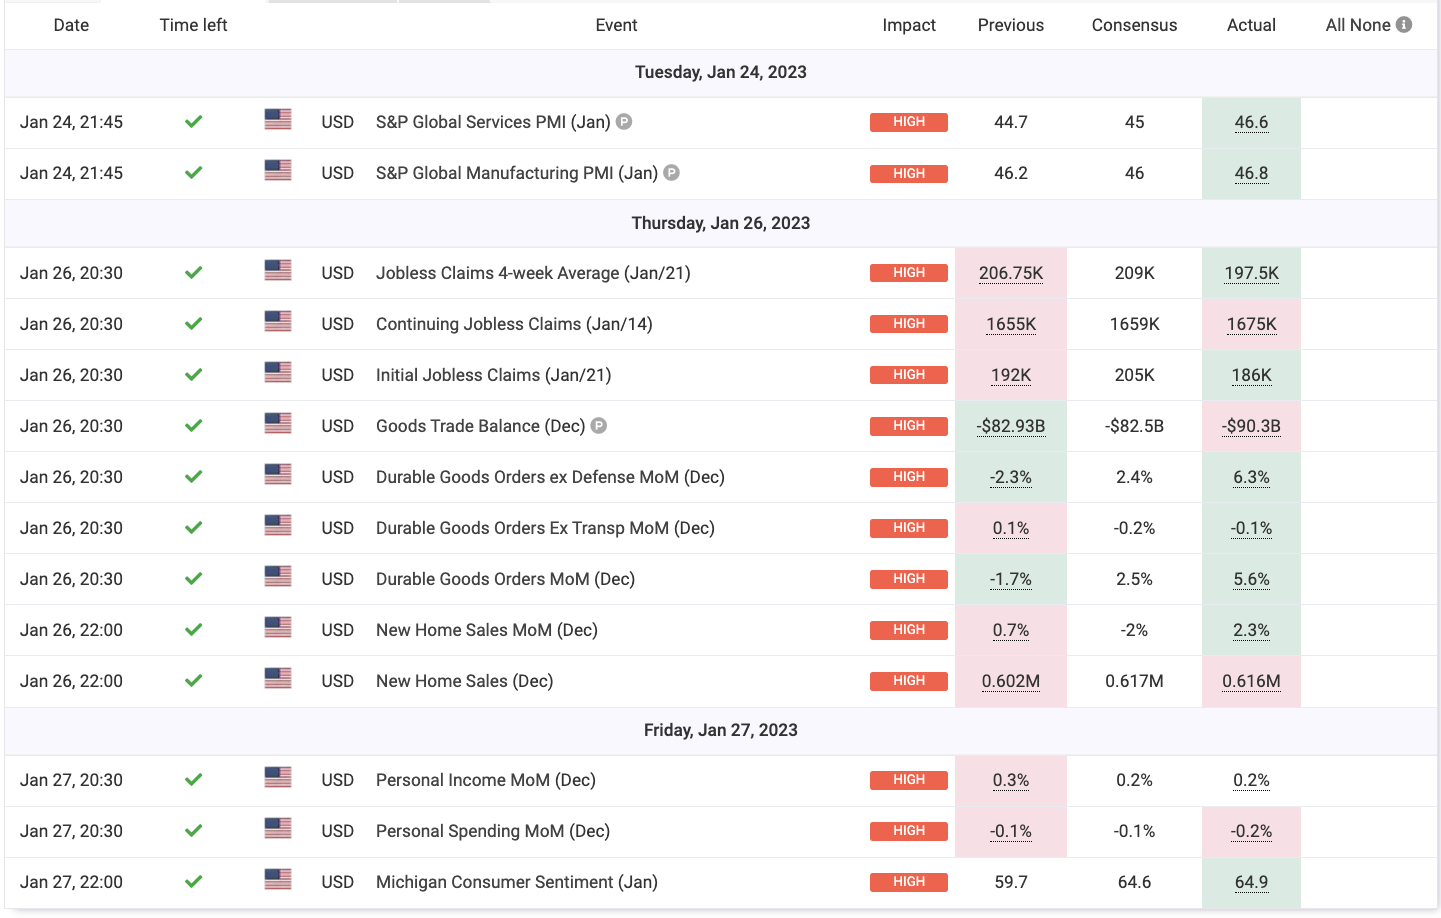This screenshot has height=918, width=1441.
Task: Toggle the green check beside Personal Spending MoM
Action: [x=193, y=829]
